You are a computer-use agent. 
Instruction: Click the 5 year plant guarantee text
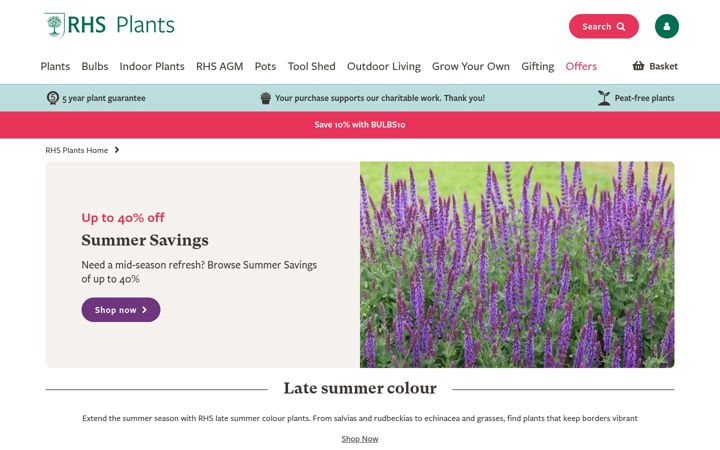coord(104,98)
